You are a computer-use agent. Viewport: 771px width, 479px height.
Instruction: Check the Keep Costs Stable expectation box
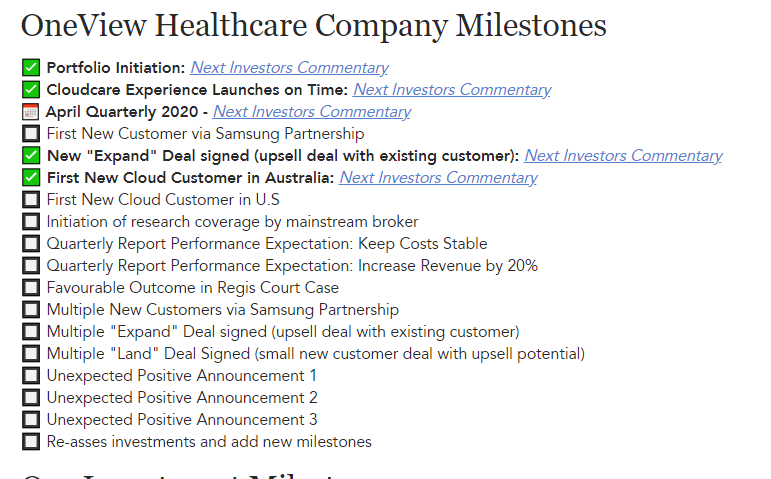tap(30, 243)
